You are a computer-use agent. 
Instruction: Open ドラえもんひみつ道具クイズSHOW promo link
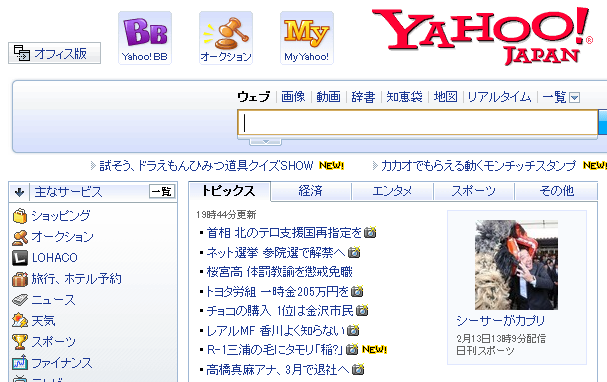tap(206, 166)
